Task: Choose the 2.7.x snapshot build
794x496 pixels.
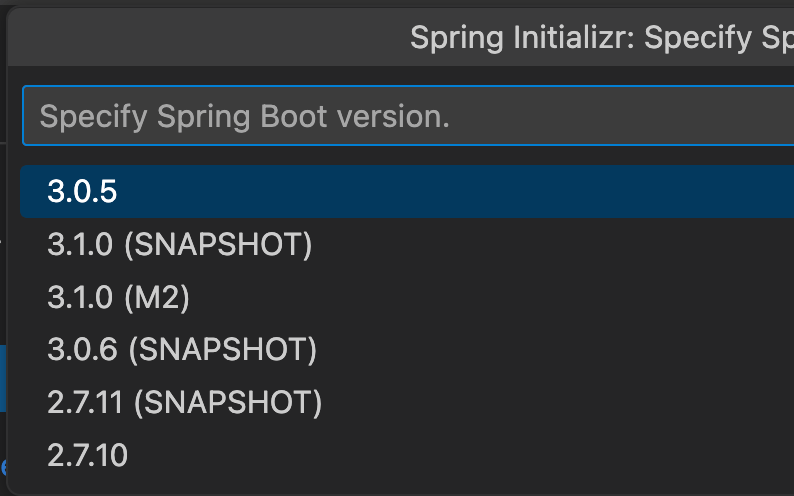Action: (407, 402)
